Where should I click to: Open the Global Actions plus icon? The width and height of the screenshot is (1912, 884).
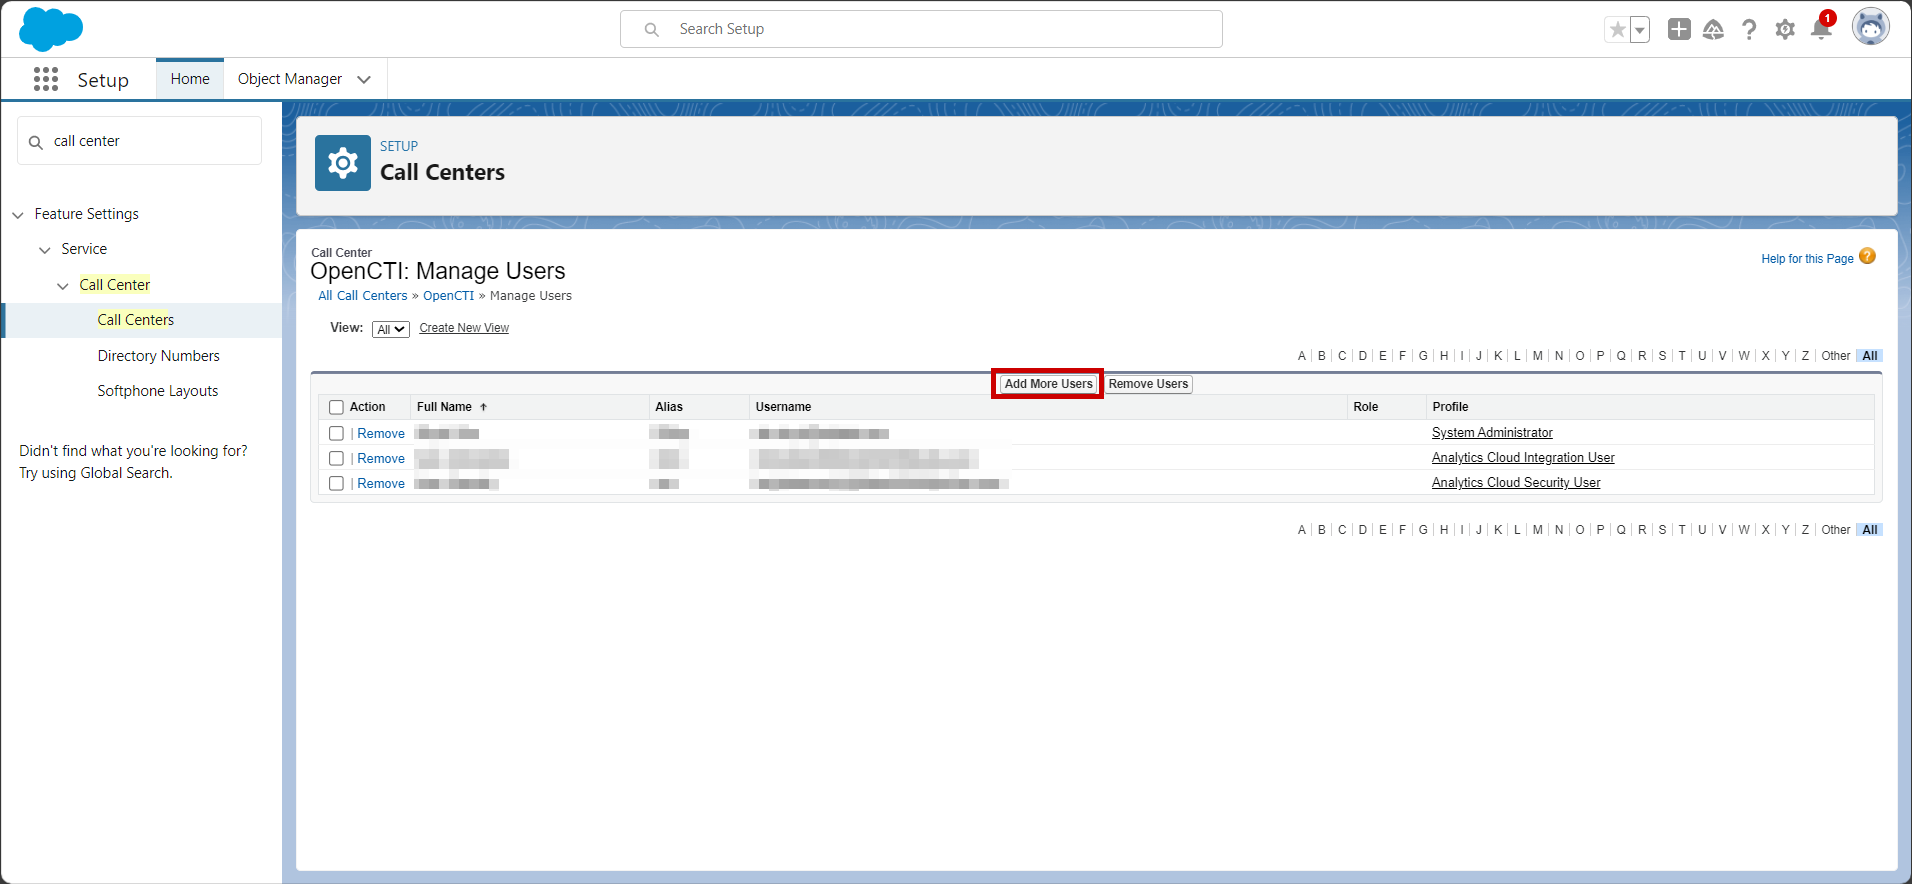1679,30
